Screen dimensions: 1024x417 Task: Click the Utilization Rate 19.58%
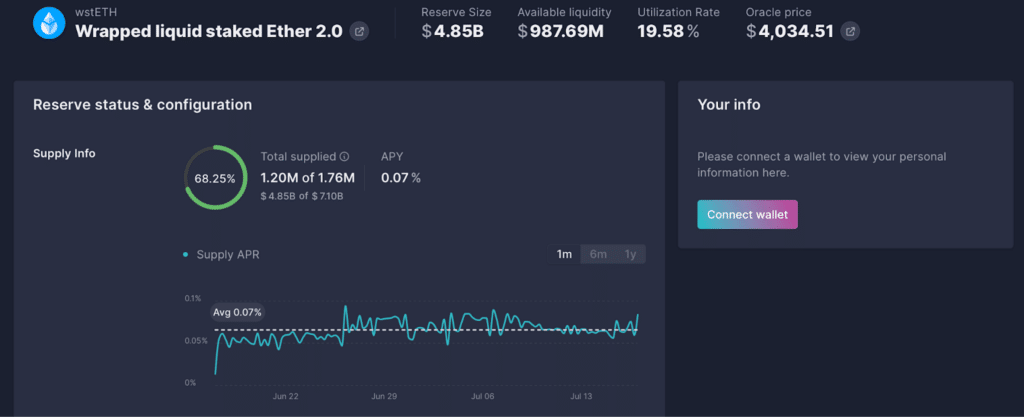[668, 31]
